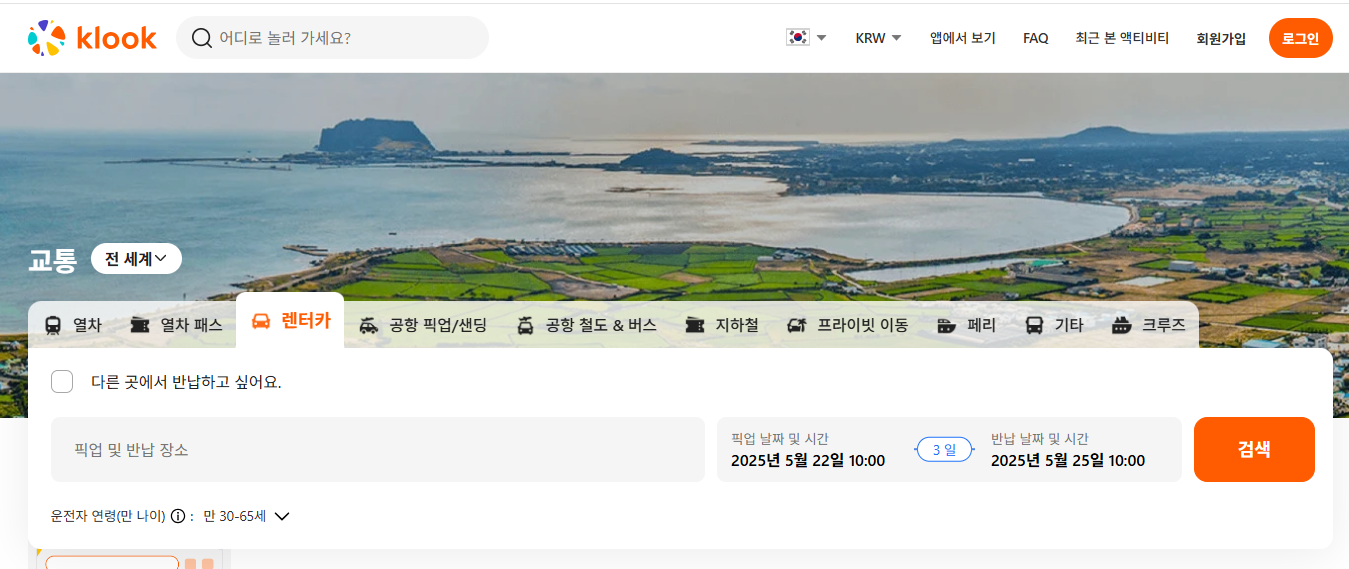
Task: Click the driver age info icon
Action: 178,516
